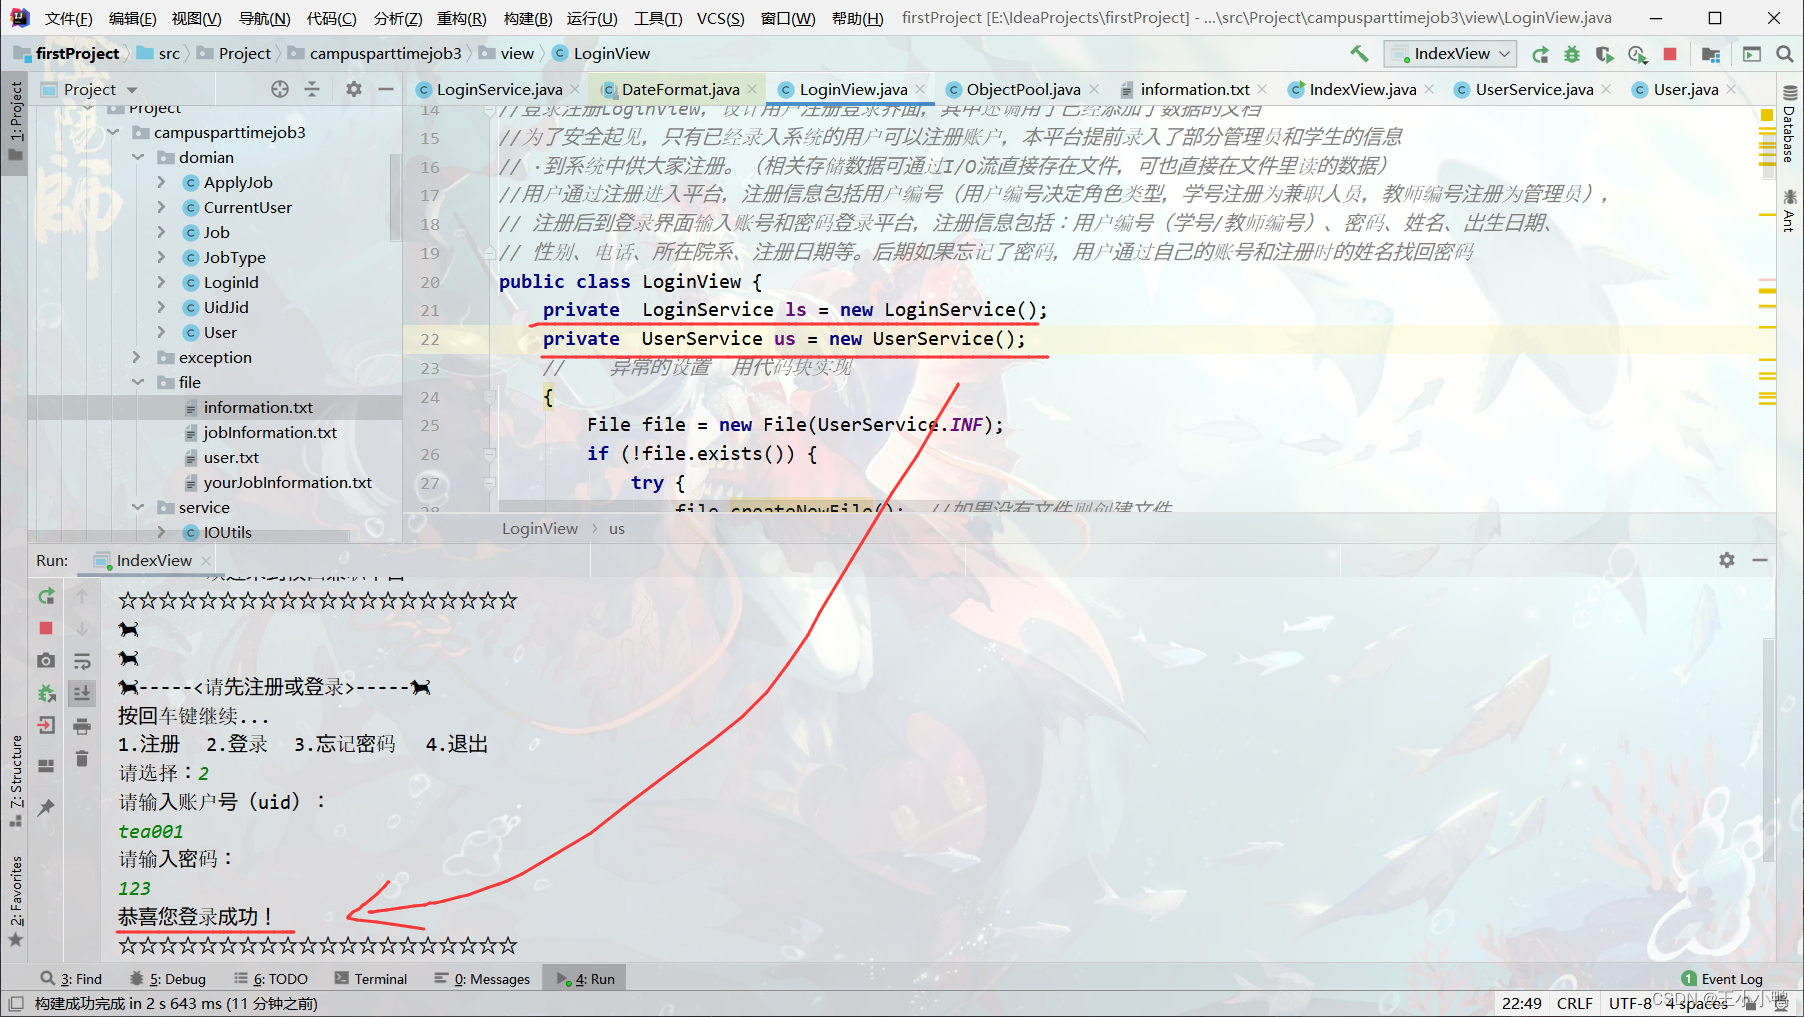Collapse the domian folder
This screenshot has width=1804, height=1017.
click(x=138, y=158)
